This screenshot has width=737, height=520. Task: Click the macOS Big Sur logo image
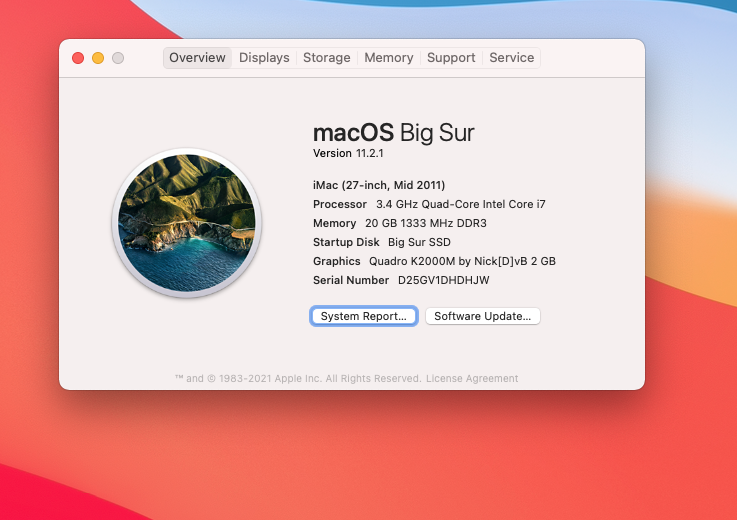click(x=187, y=223)
